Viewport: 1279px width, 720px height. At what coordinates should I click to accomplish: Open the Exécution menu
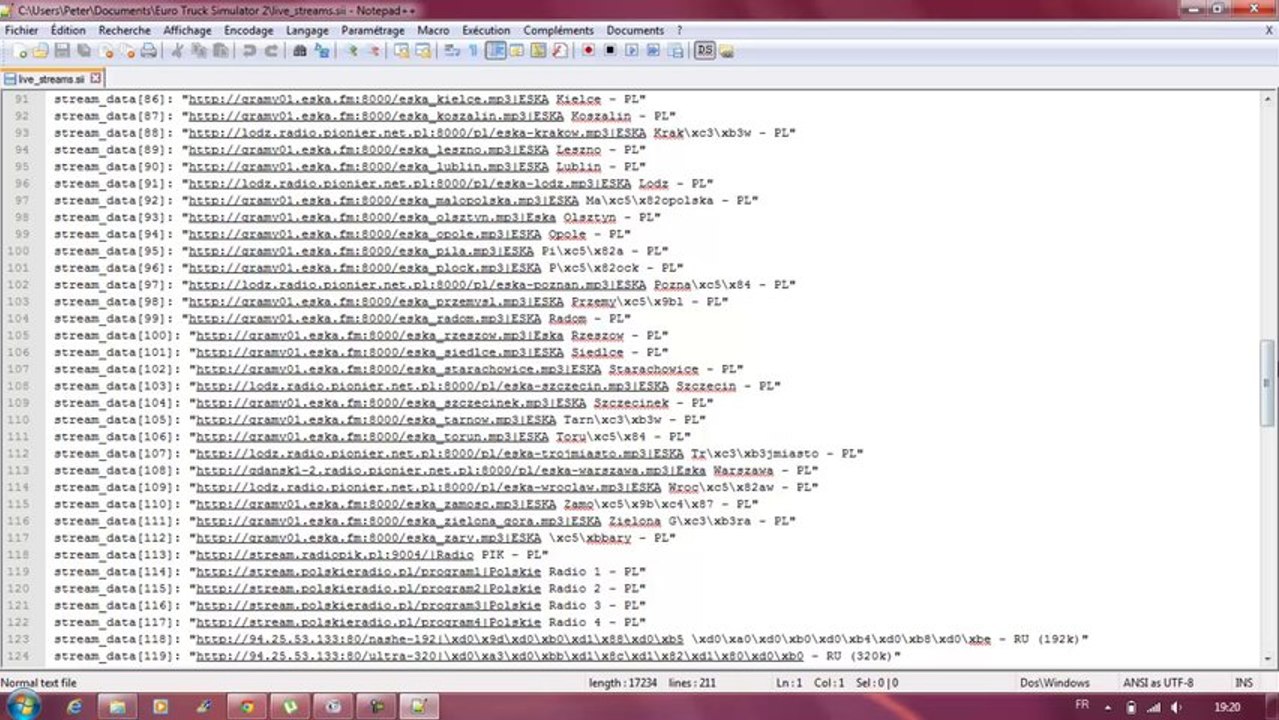(486, 30)
